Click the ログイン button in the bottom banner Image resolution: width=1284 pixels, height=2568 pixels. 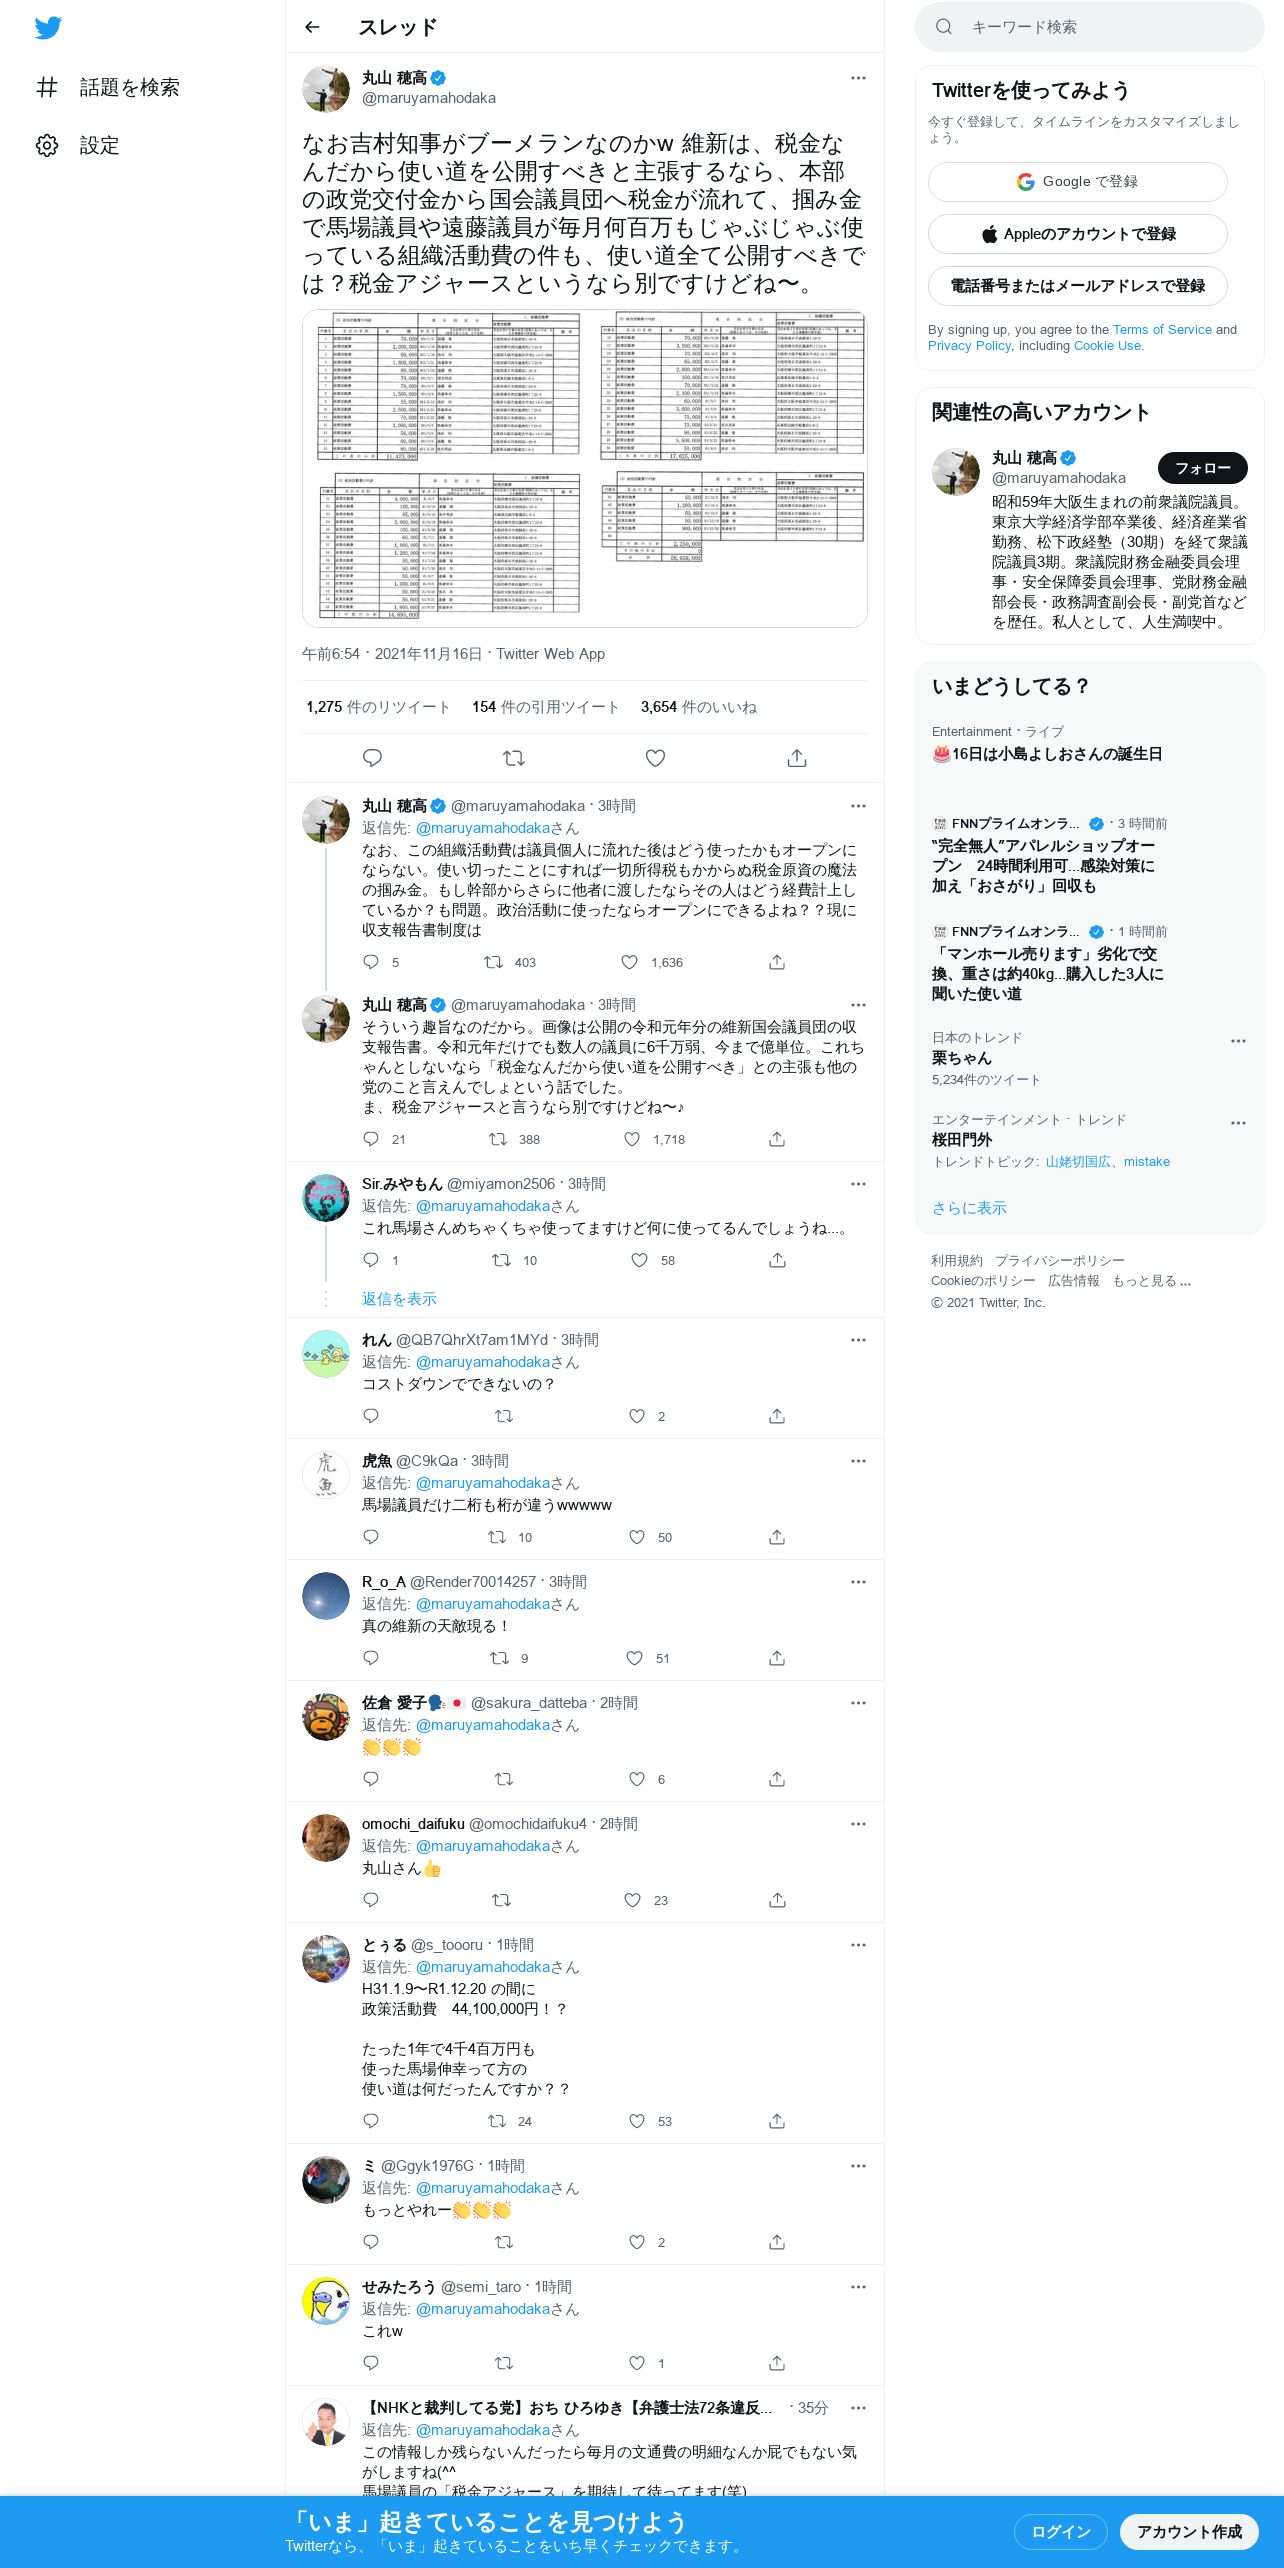point(1060,2532)
